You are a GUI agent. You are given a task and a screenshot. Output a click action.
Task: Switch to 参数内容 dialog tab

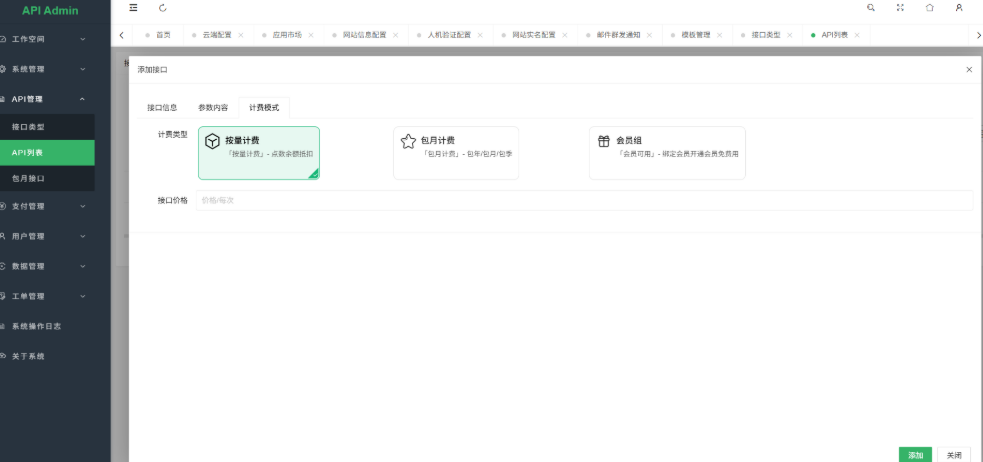tap(213, 108)
